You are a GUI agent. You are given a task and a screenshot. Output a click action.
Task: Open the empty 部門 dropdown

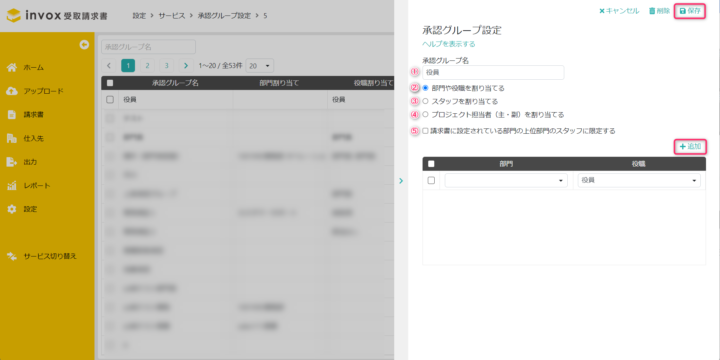click(506, 180)
